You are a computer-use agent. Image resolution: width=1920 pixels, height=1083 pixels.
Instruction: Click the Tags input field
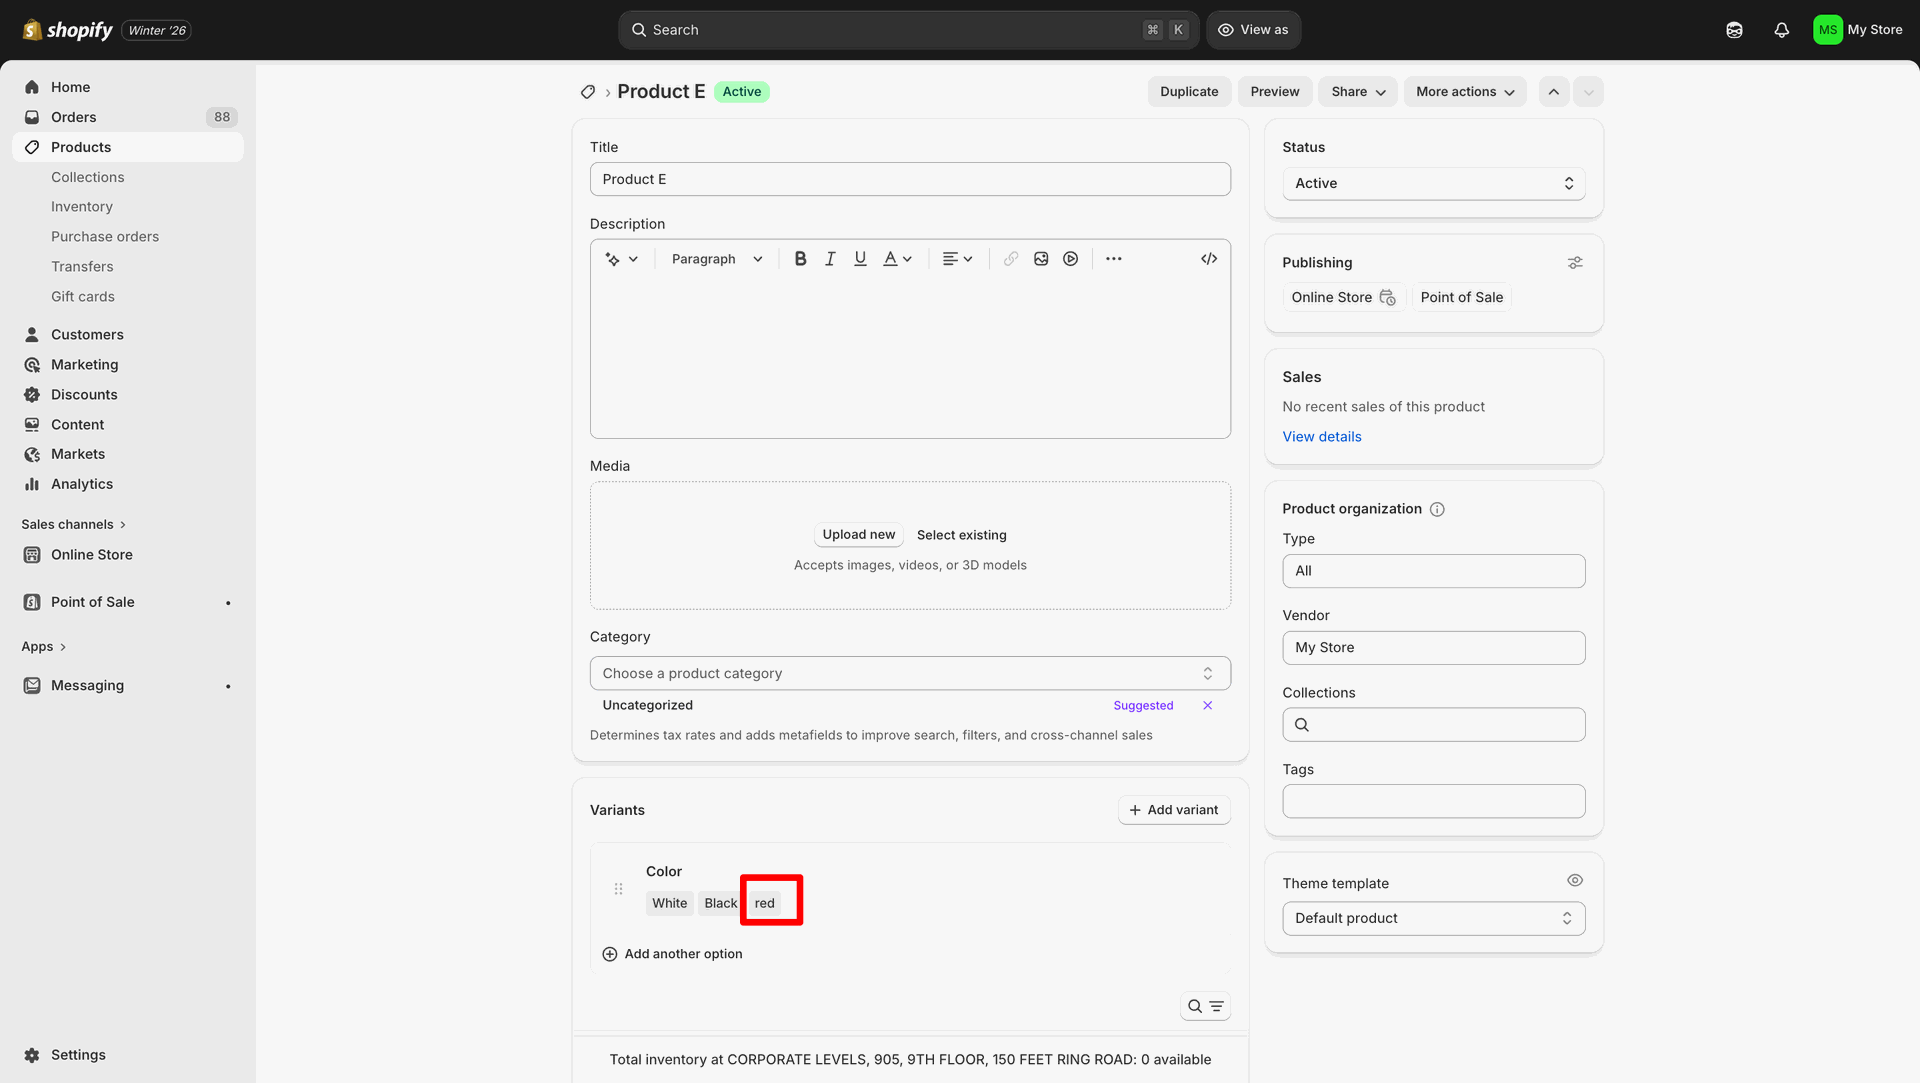point(1433,802)
